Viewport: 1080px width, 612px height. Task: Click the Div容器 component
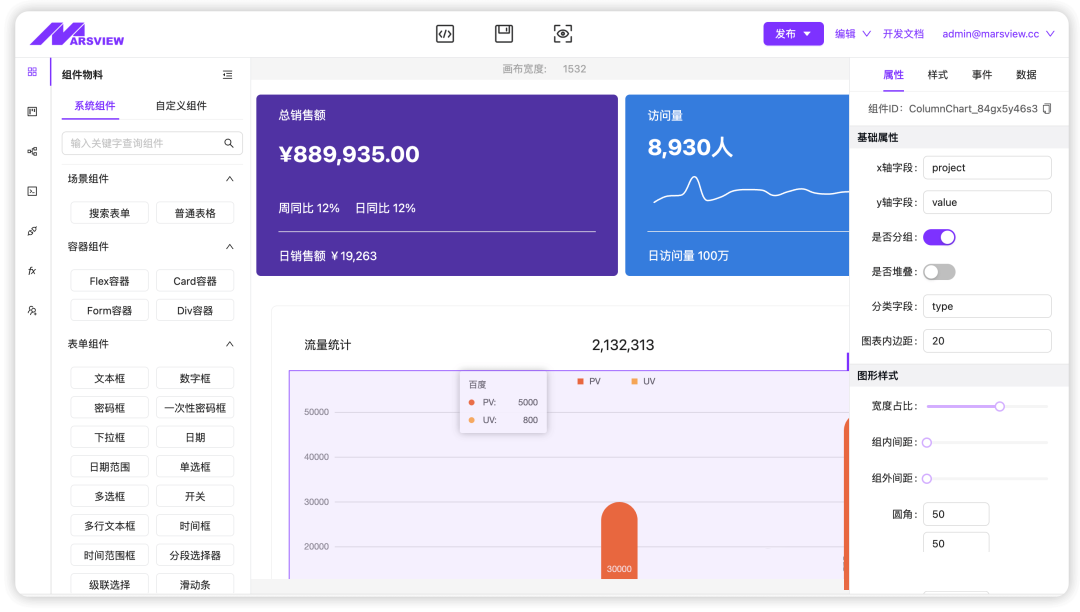click(x=195, y=310)
